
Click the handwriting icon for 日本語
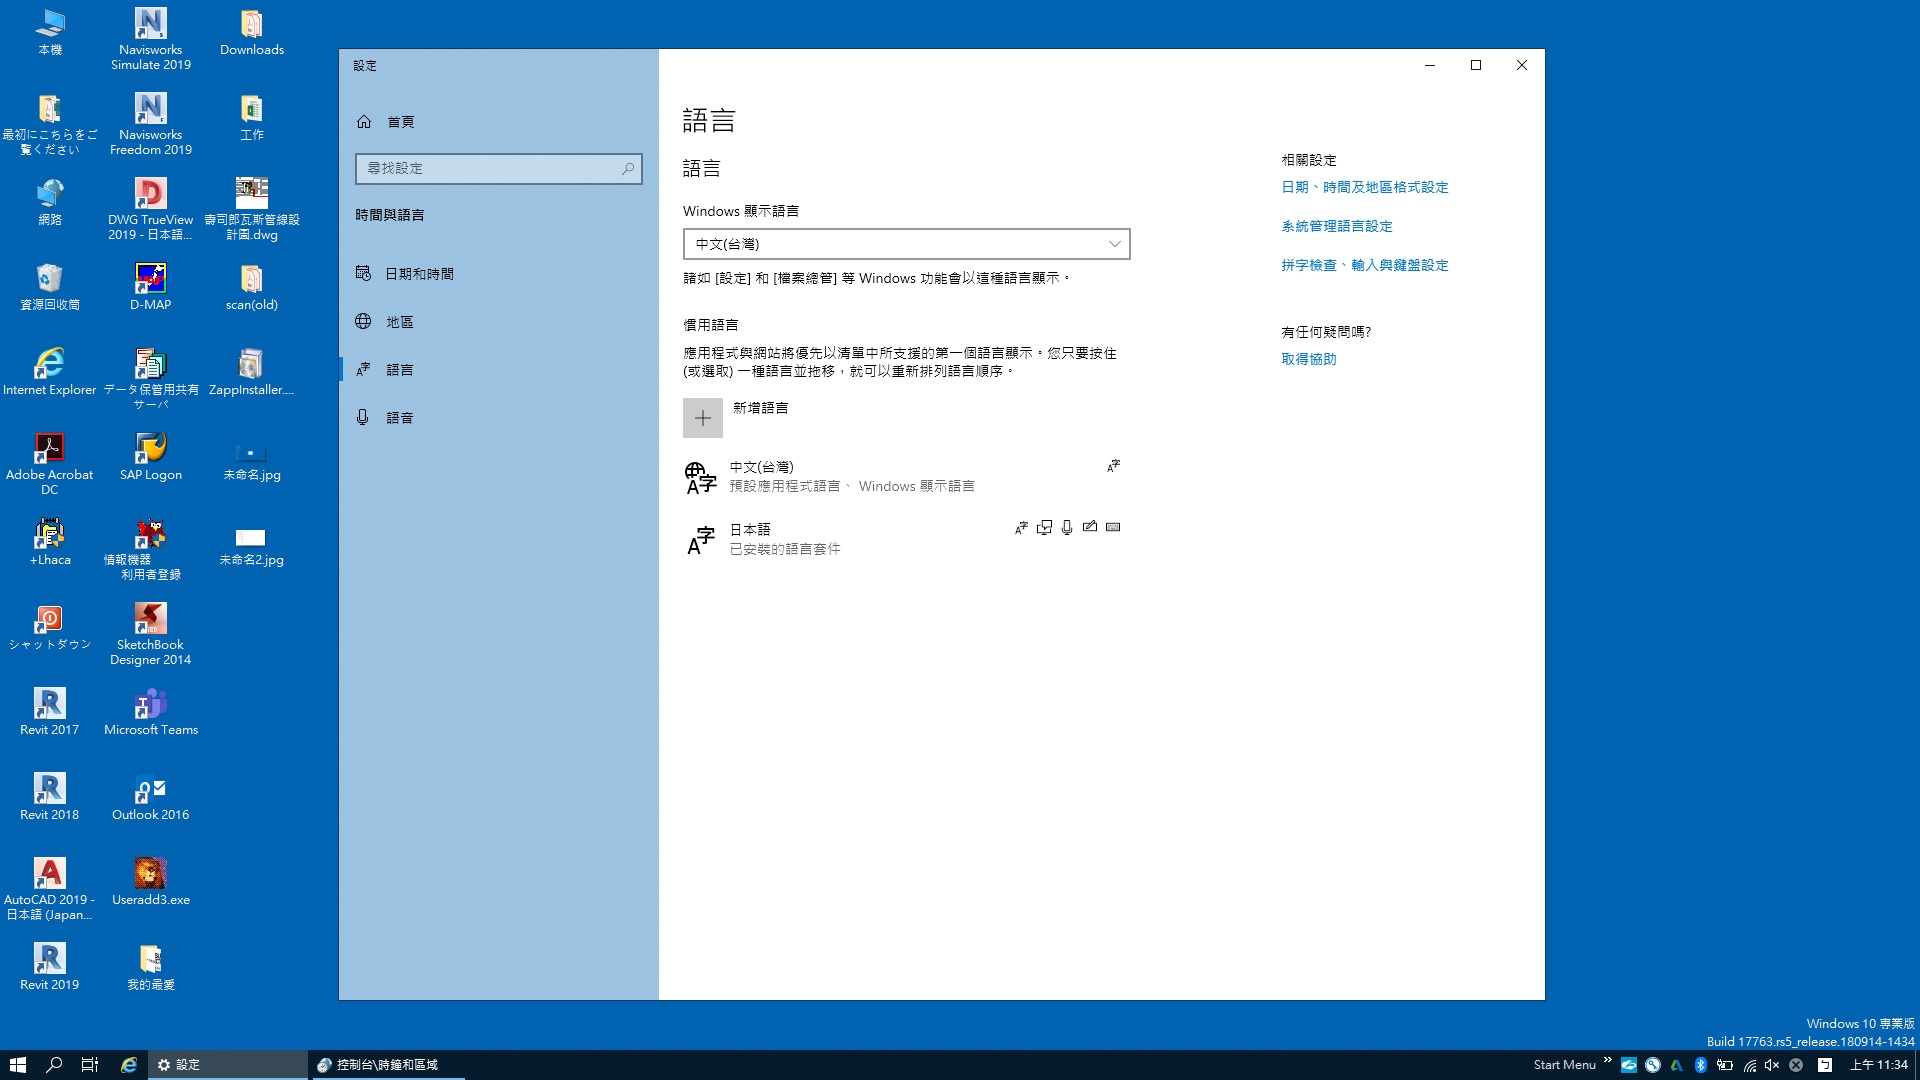1090,527
